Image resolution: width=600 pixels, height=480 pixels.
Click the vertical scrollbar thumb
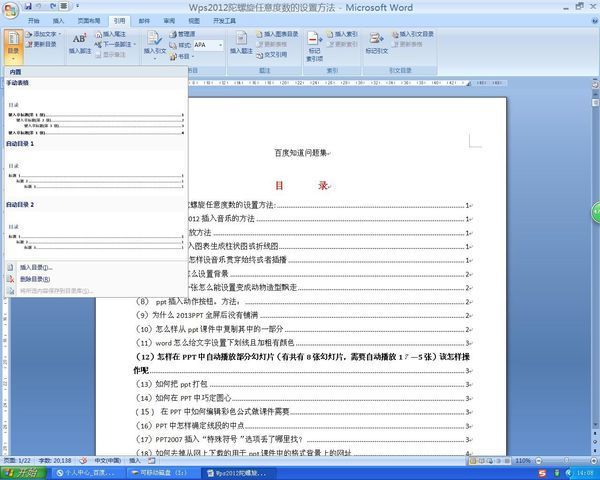click(595, 103)
